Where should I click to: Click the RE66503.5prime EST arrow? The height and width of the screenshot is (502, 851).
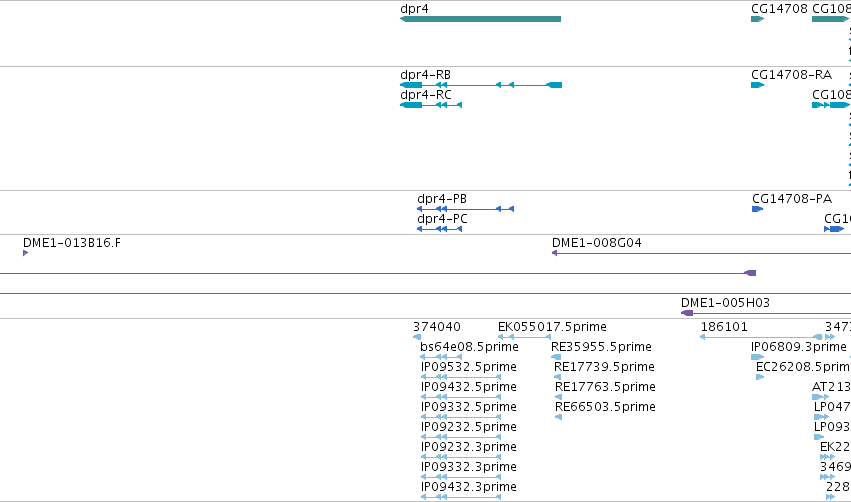point(558,417)
